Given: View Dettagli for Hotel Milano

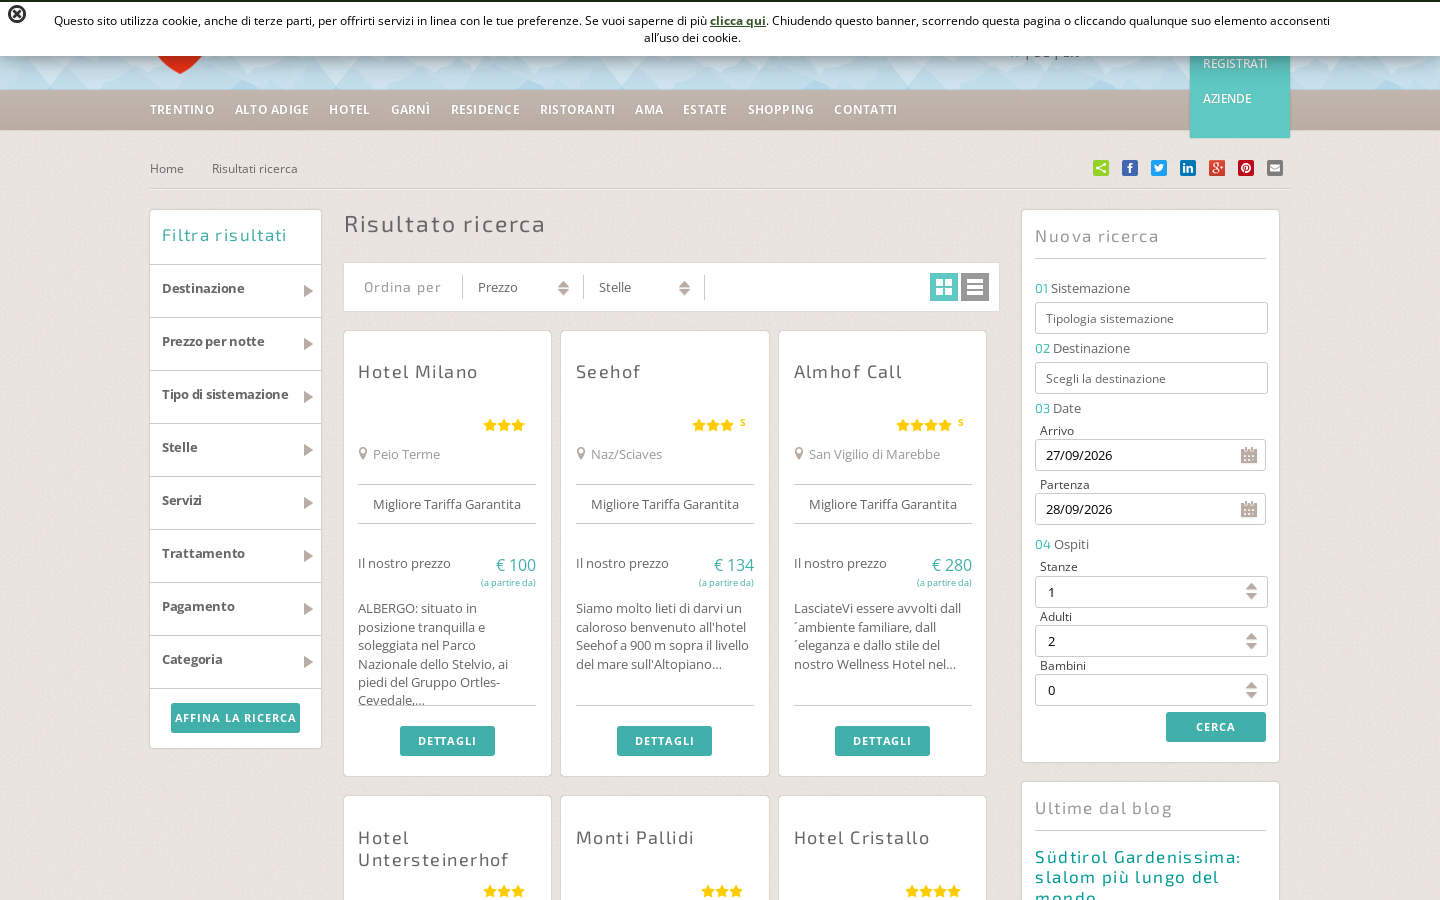Looking at the screenshot, I should [447, 741].
